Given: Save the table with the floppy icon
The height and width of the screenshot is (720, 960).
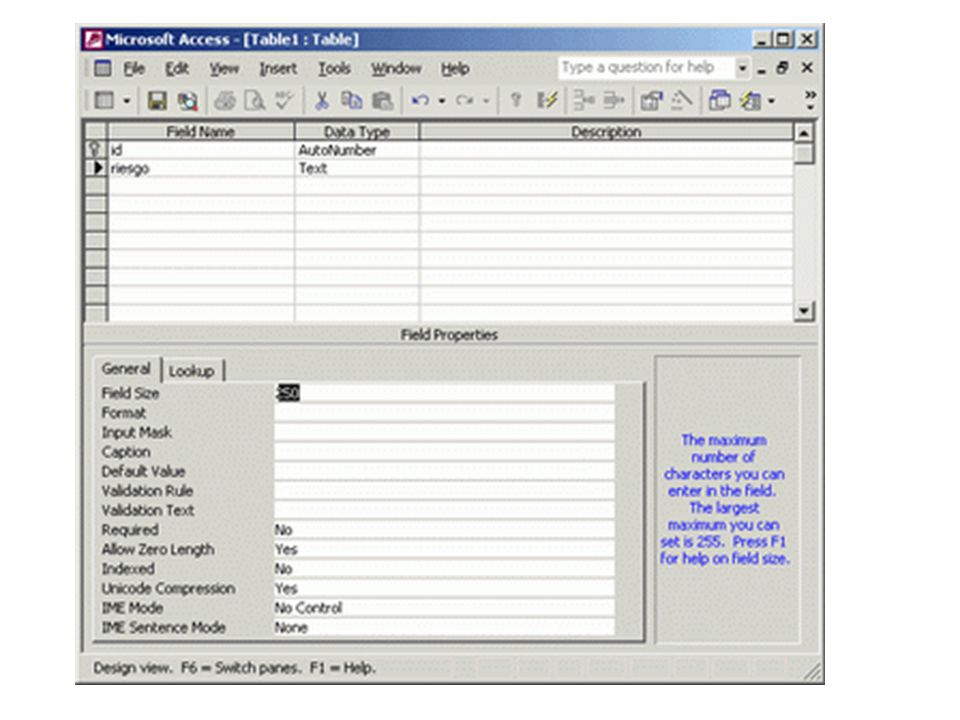Looking at the screenshot, I should (x=157, y=100).
